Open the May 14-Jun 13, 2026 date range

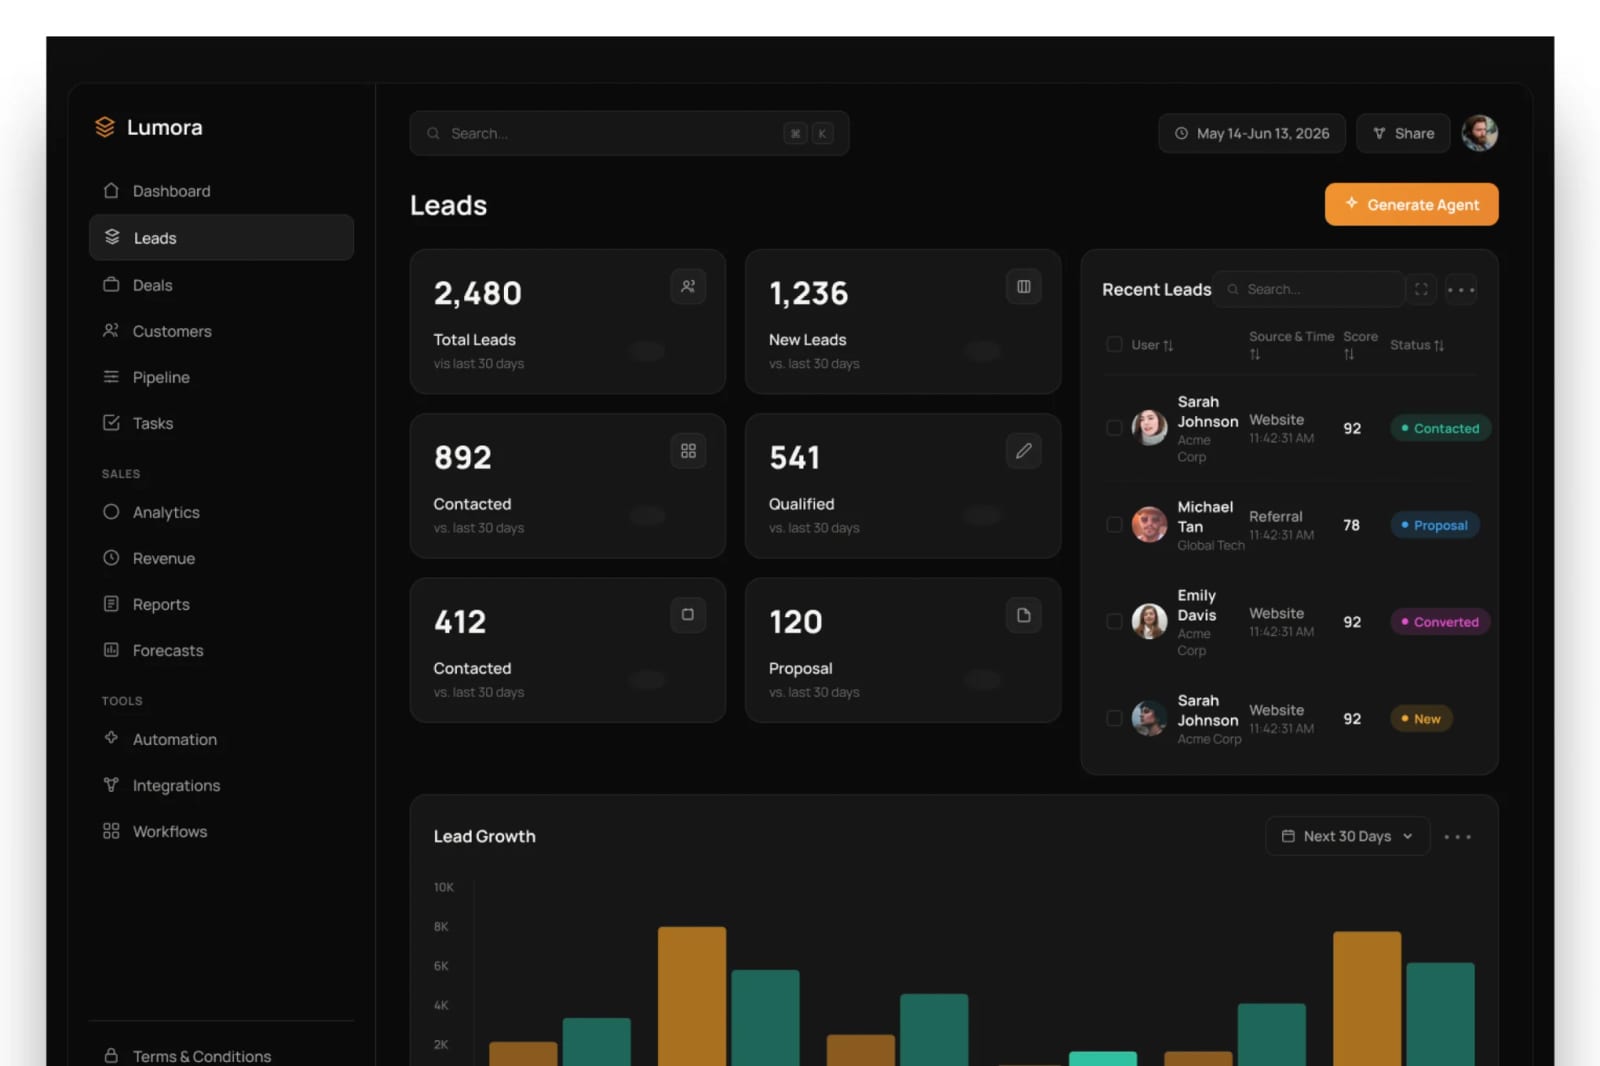[x=1252, y=133]
